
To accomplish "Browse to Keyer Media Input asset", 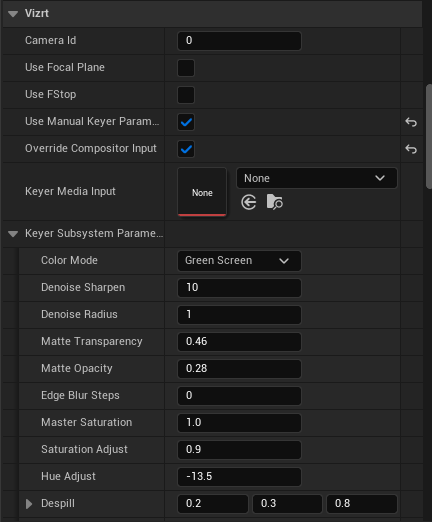I will point(275,202).
